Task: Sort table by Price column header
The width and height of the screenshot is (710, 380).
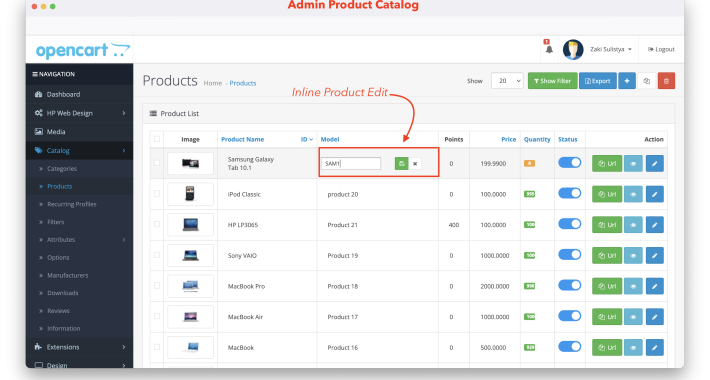Action: 509,139
